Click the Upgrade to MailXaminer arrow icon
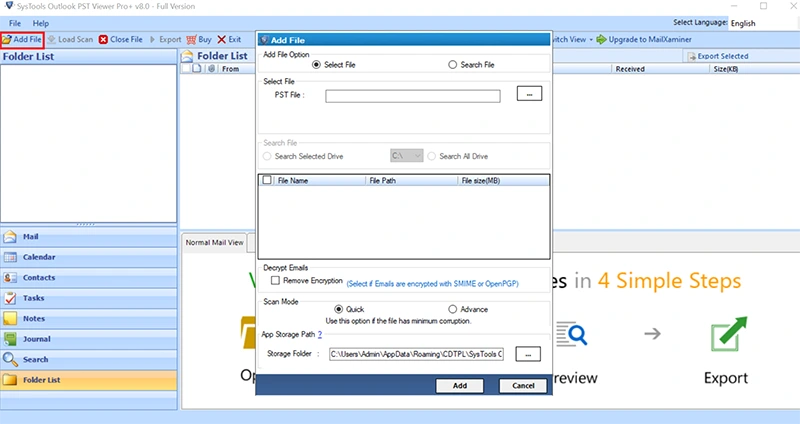Viewport: 800px width, 424px height. [x=602, y=39]
